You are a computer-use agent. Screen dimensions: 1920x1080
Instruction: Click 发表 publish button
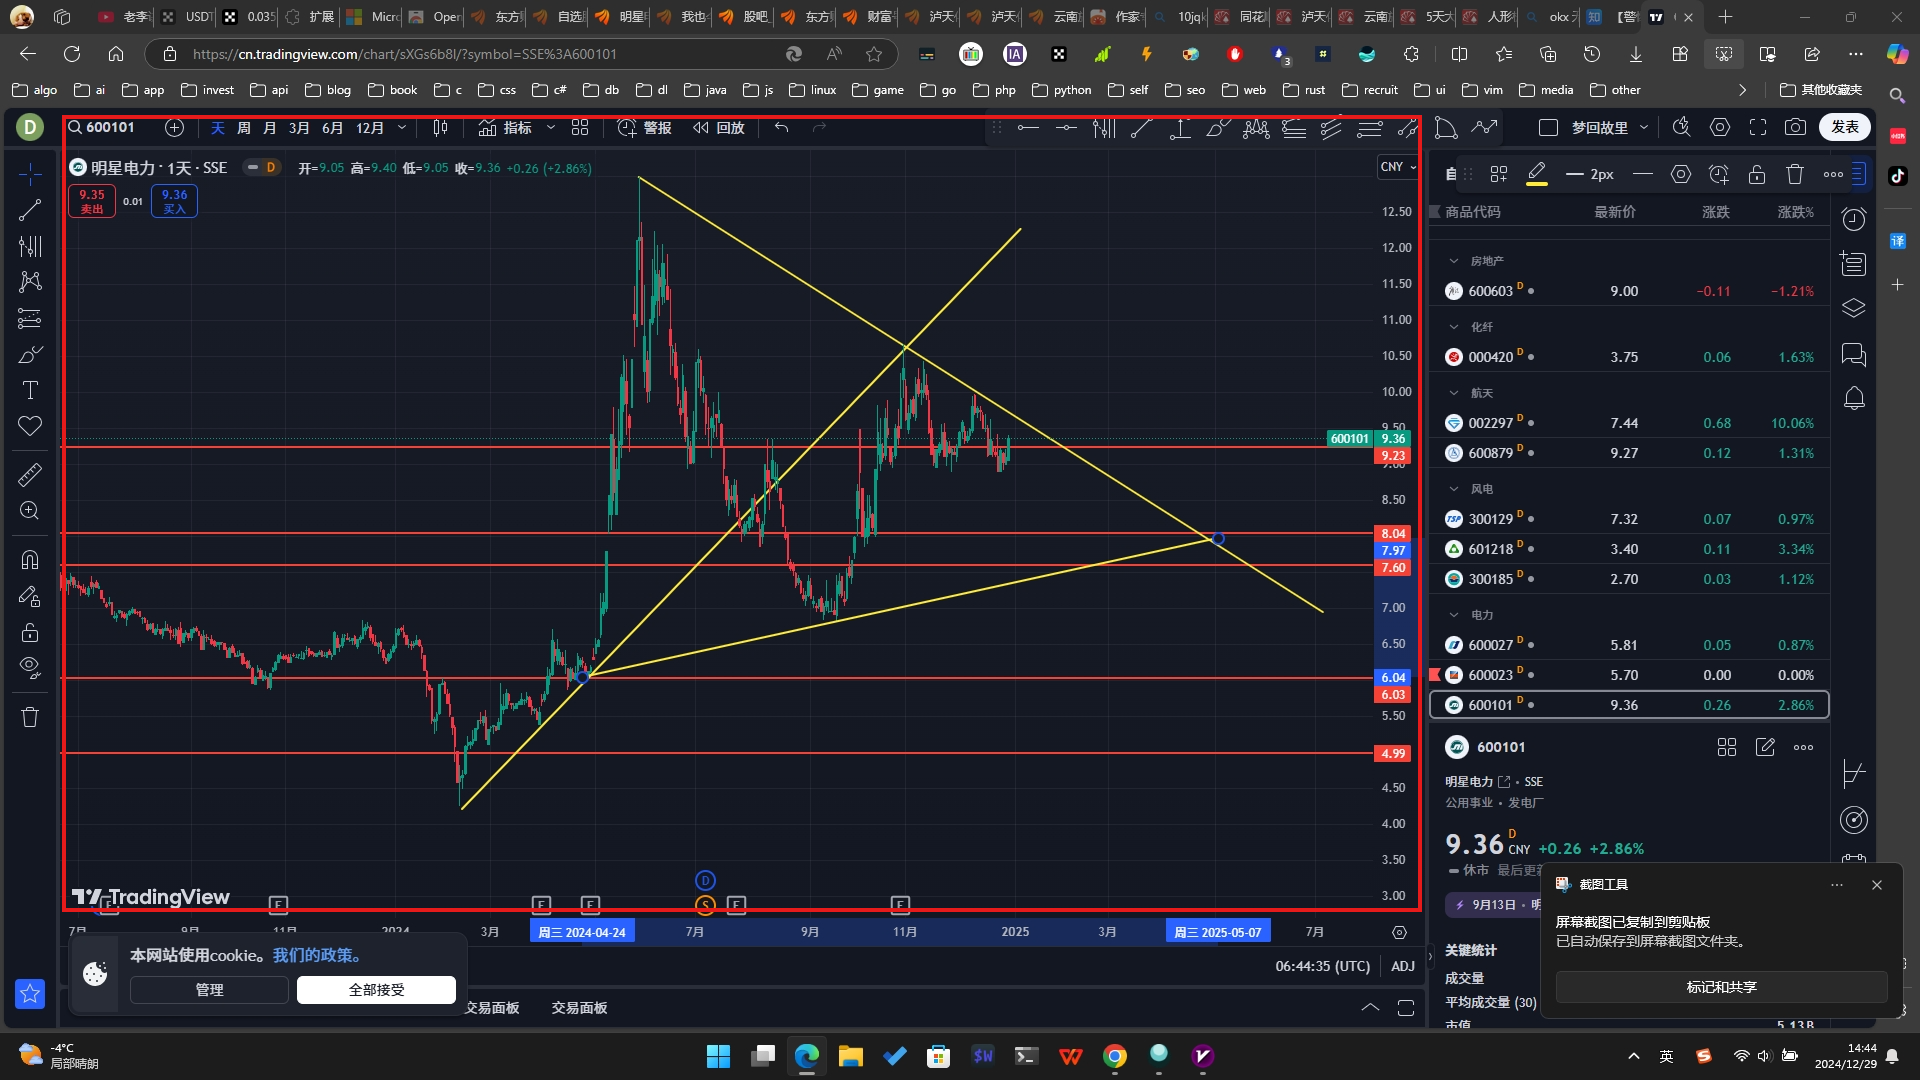click(1845, 127)
